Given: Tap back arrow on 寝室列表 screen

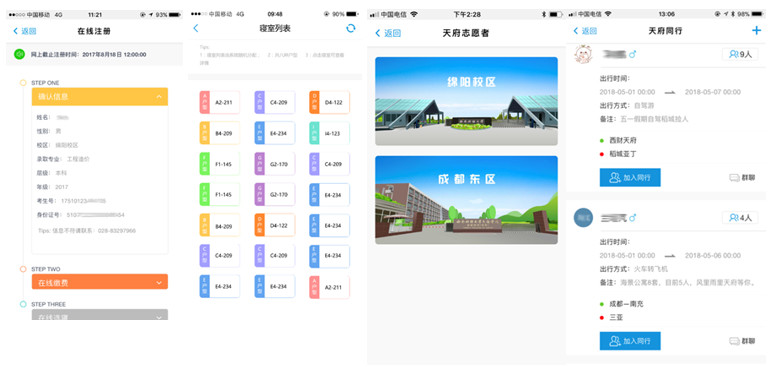Looking at the screenshot, I should click(x=196, y=28).
